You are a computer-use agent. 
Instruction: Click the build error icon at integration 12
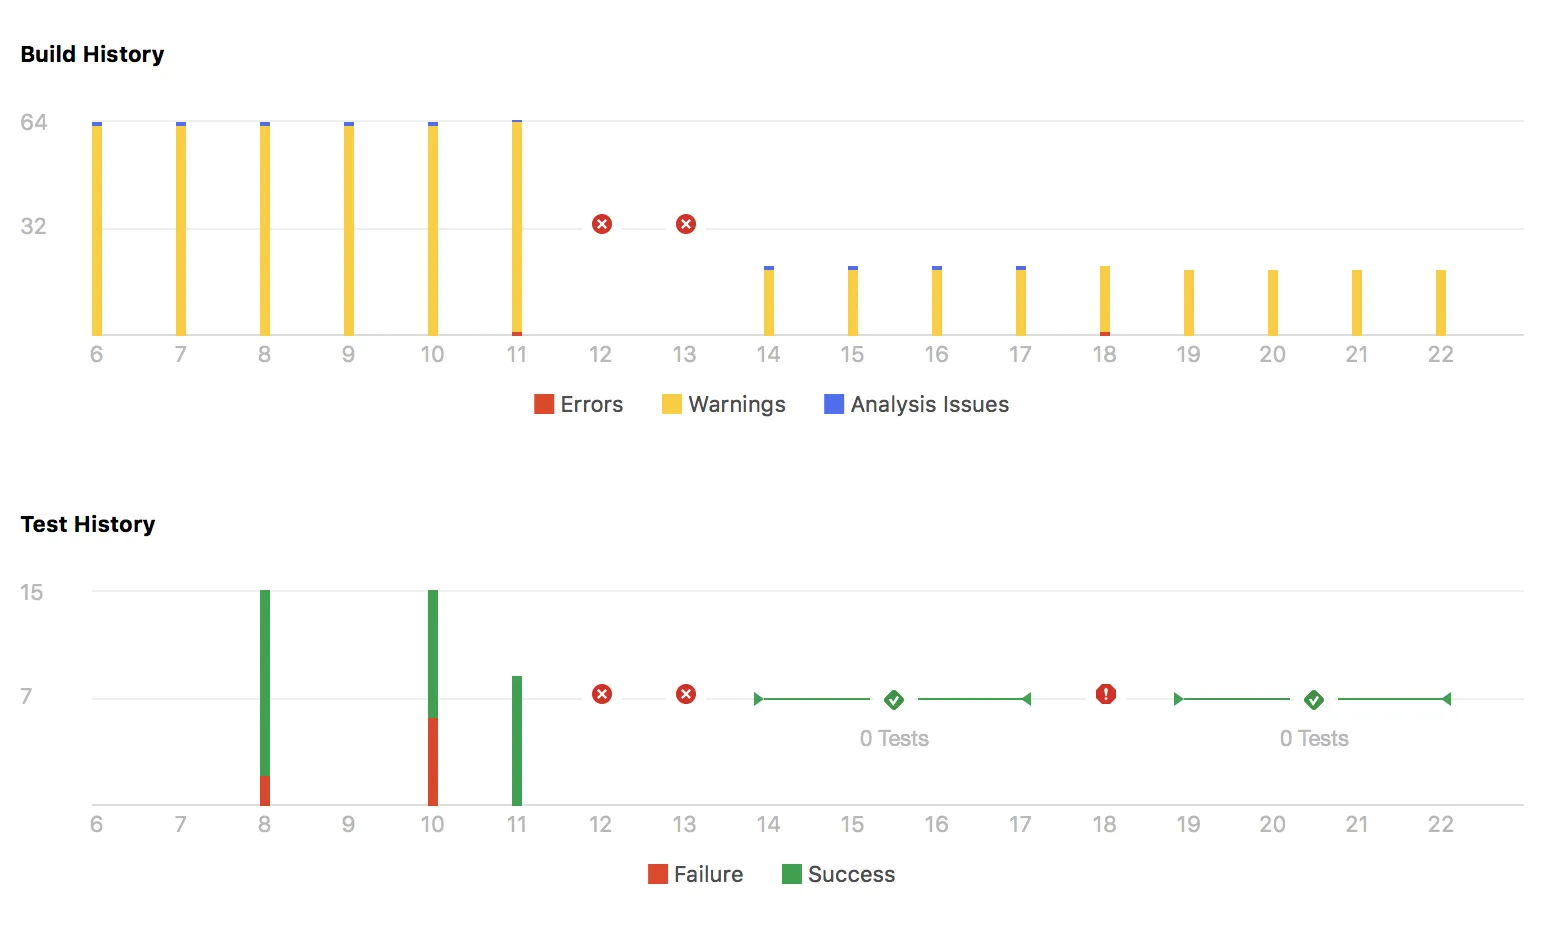[x=602, y=224]
